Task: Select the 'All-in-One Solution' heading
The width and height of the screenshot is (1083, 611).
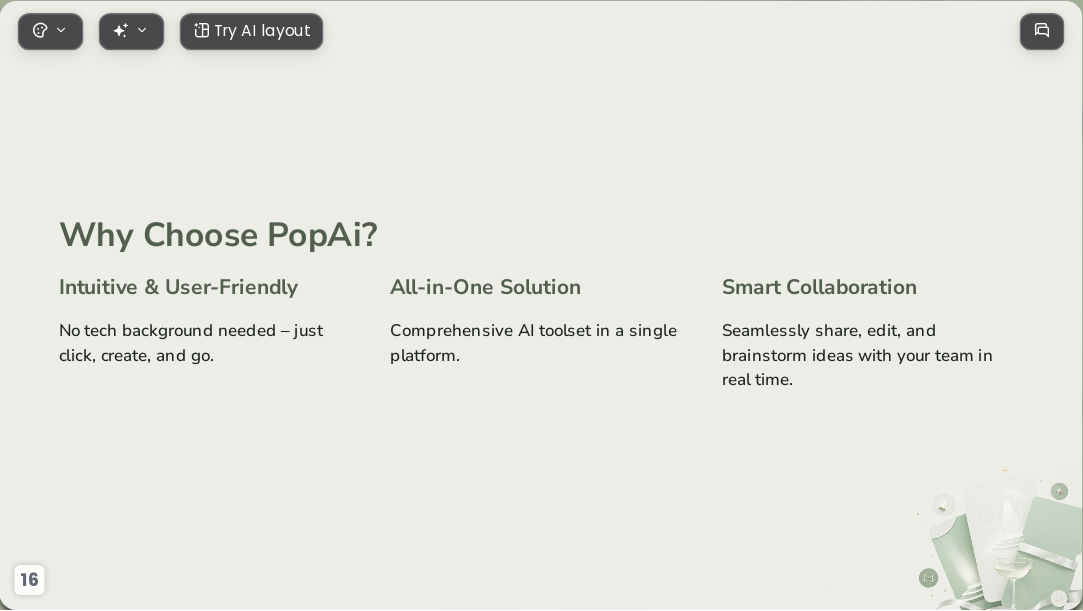Action: pyautogui.click(x=485, y=287)
